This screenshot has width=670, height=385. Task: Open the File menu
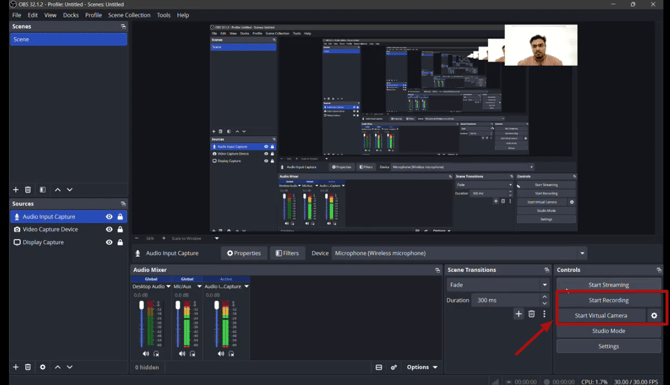tap(17, 15)
